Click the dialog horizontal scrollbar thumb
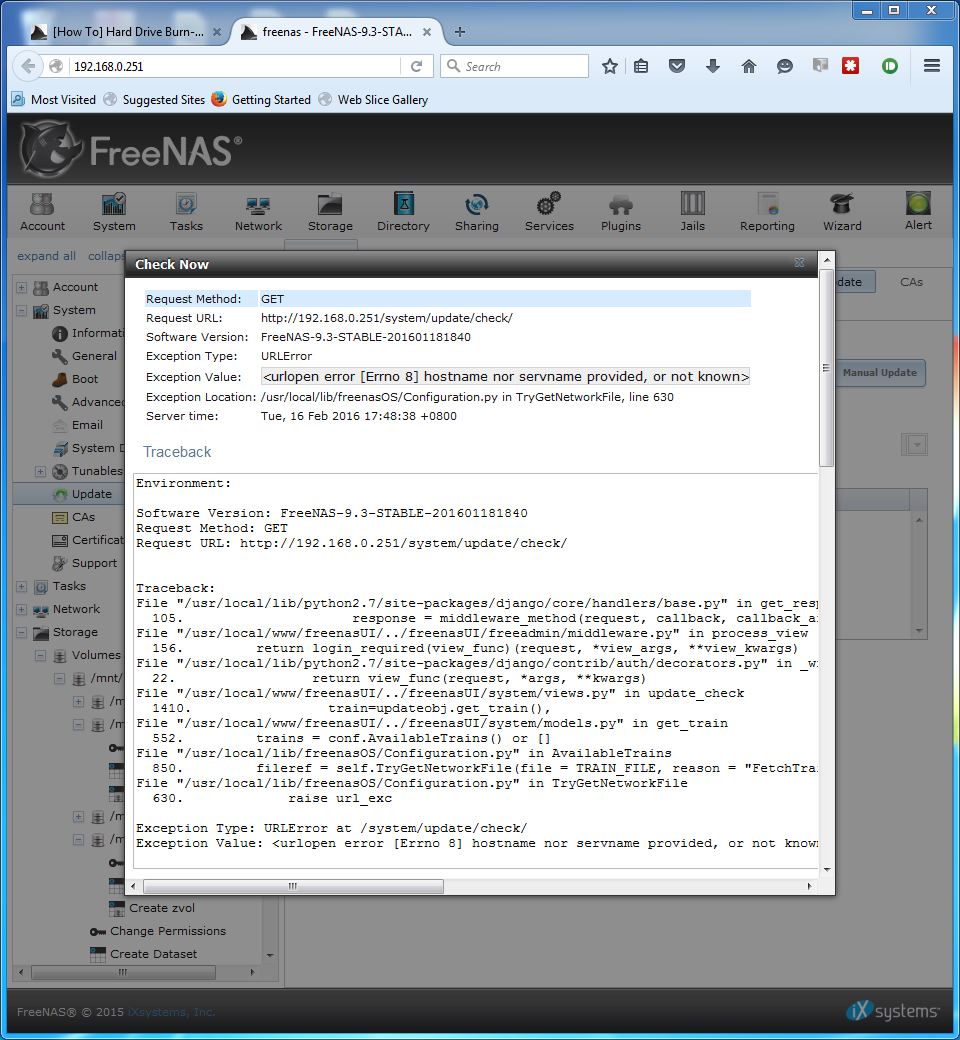The height and width of the screenshot is (1040, 960). pyautogui.click(x=293, y=886)
